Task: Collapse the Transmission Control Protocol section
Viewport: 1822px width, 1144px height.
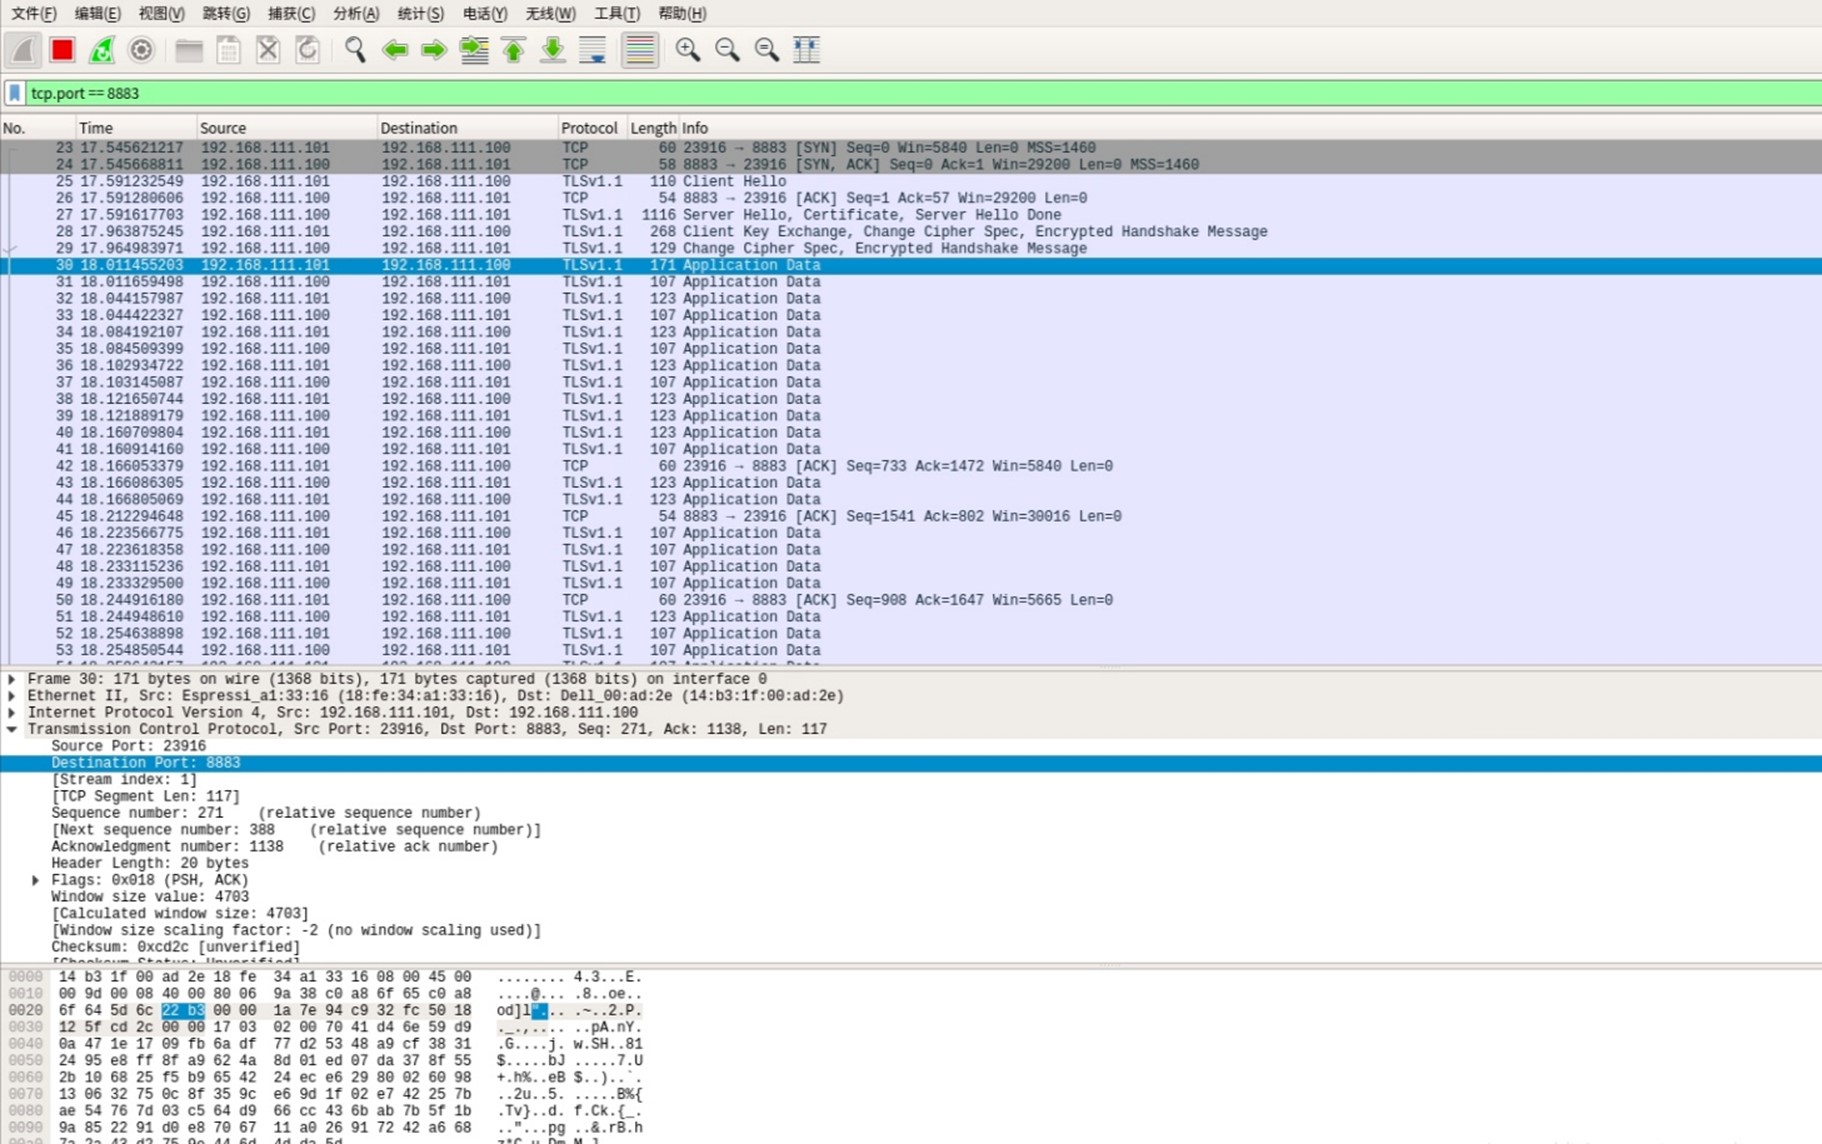Action: (x=12, y=730)
